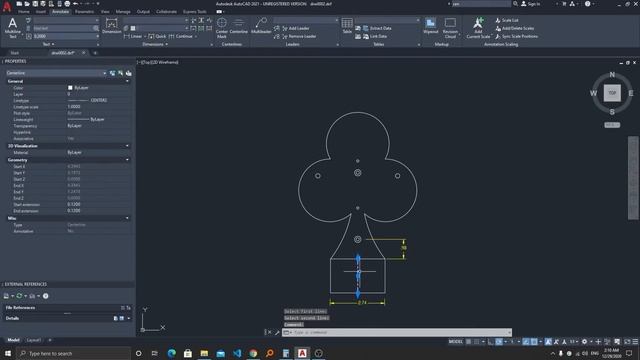
Task: Click the Multileader tool
Action: pyautogui.click(x=261, y=25)
